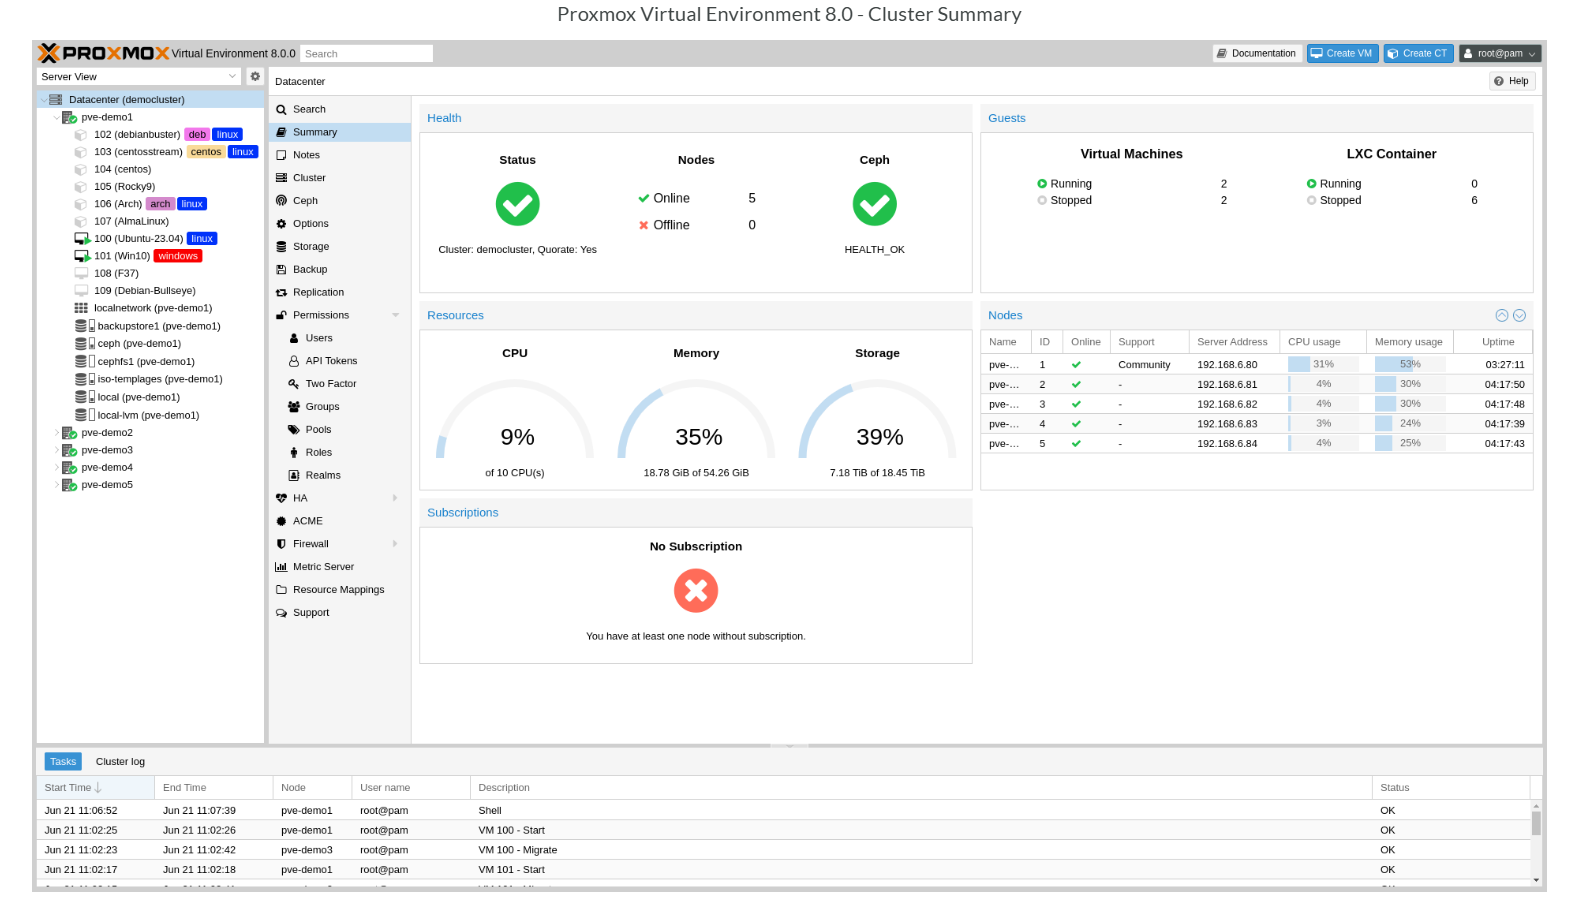Viewport: 1581px width, 897px height.
Task: Click the Metric Server chart icon
Action: click(x=281, y=567)
